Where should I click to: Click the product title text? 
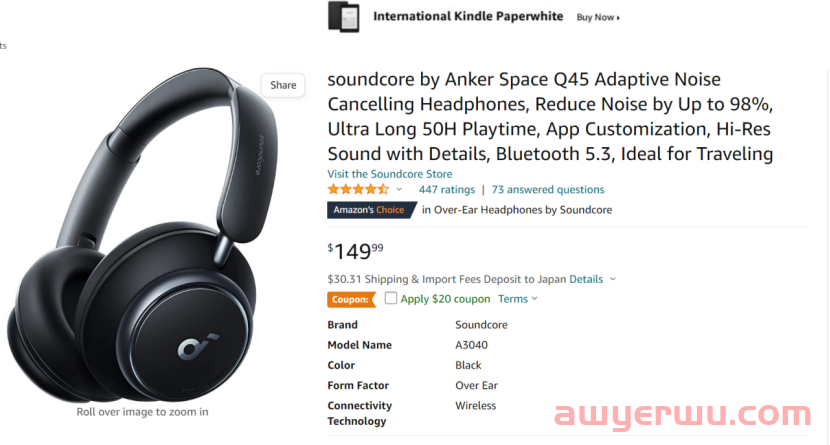[551, 116]
